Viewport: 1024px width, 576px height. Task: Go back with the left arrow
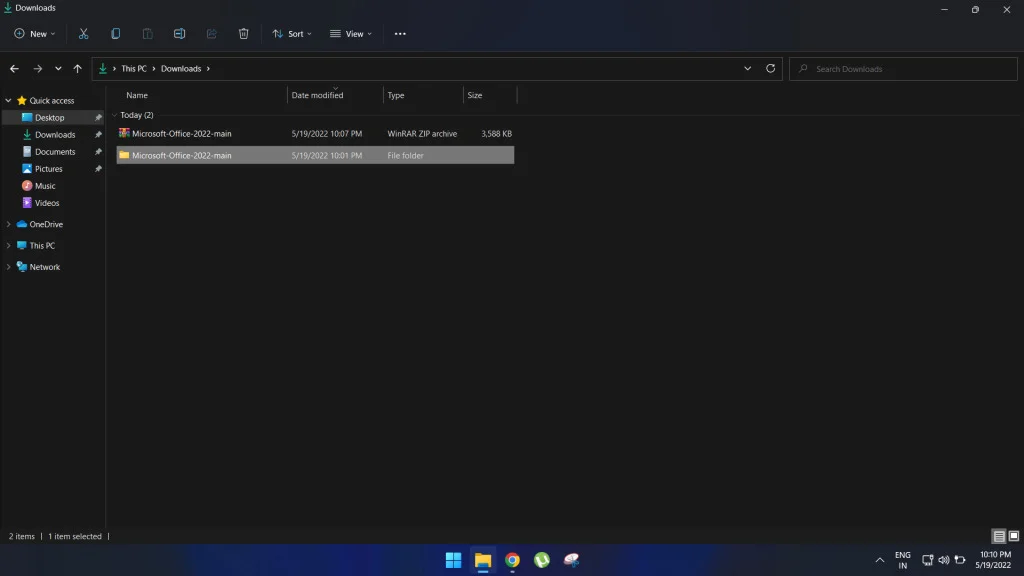(x=14, y=69)
